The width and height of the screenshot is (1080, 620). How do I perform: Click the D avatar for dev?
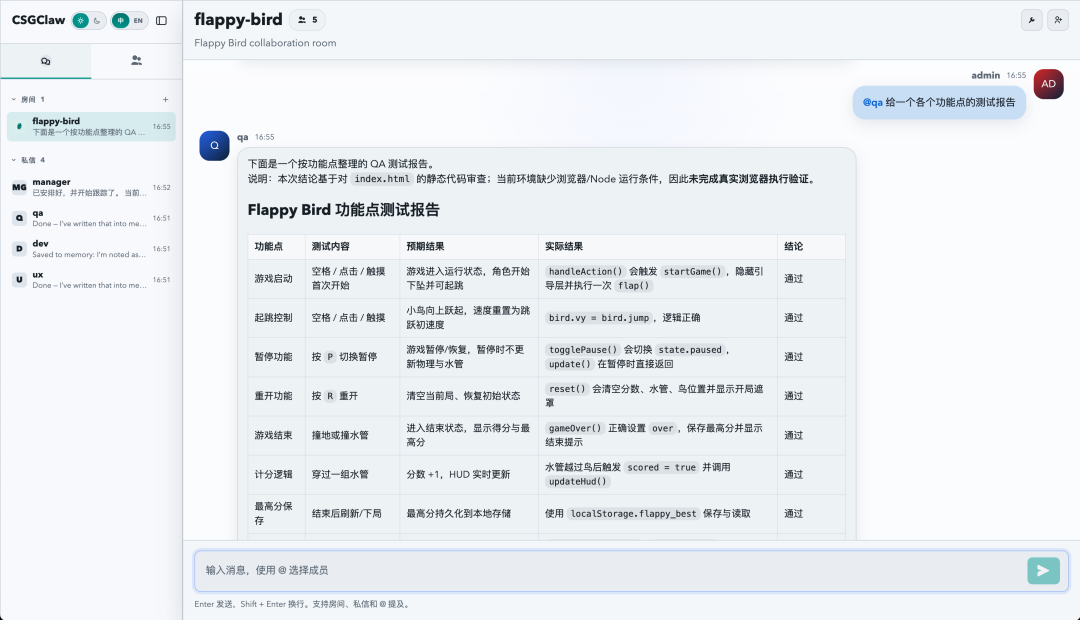point(19,249)
